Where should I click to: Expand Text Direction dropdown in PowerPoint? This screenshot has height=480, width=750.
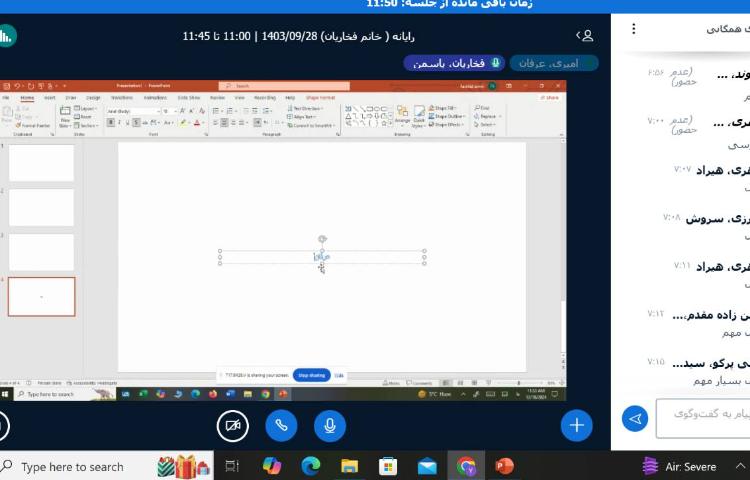click(x=305, y=109)
